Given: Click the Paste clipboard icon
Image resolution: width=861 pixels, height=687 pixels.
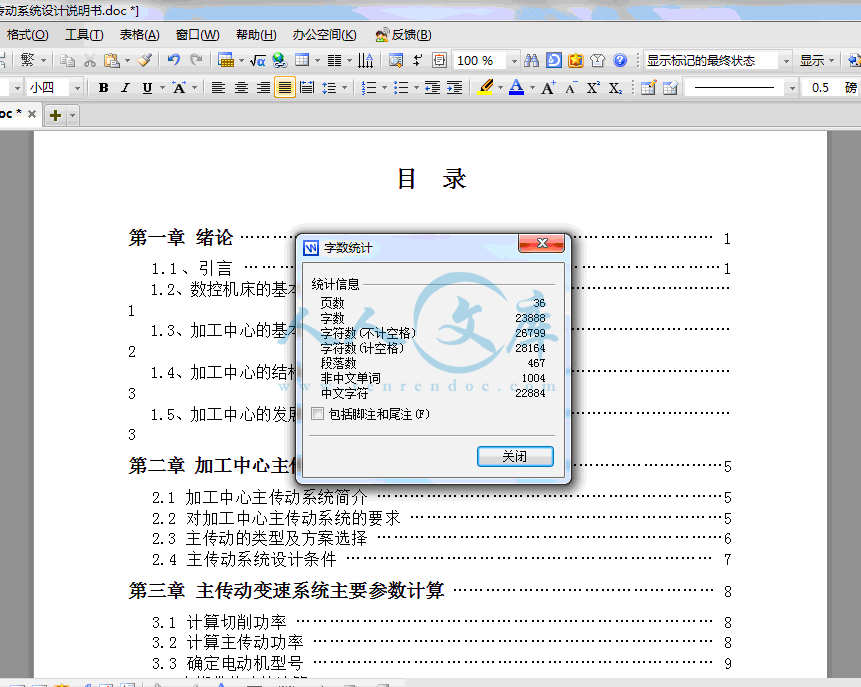Looking at the screenshot, I should coord(112,60).
